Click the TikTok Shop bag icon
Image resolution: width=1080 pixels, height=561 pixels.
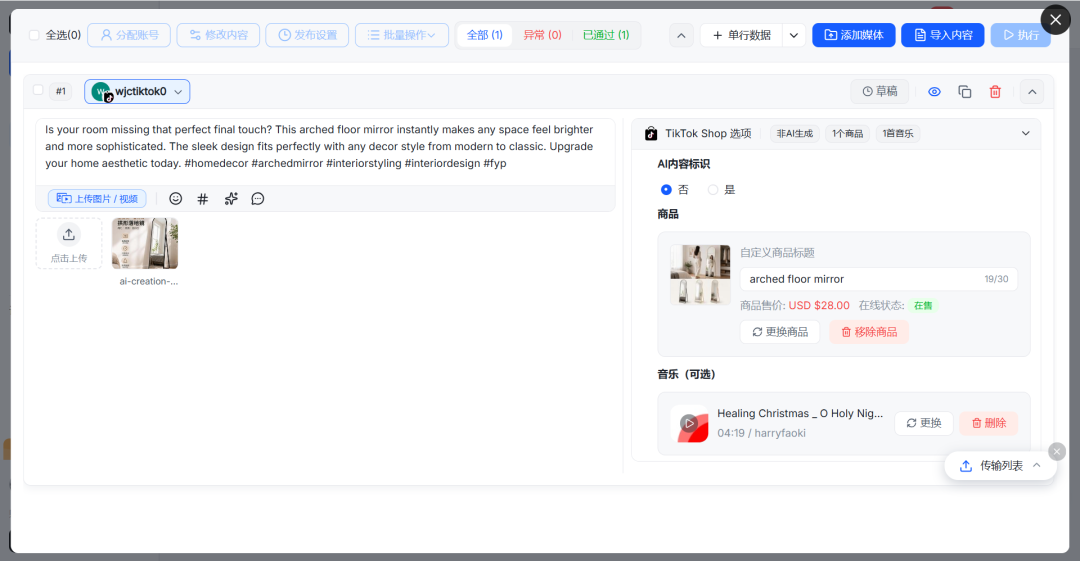pos(651,134)
